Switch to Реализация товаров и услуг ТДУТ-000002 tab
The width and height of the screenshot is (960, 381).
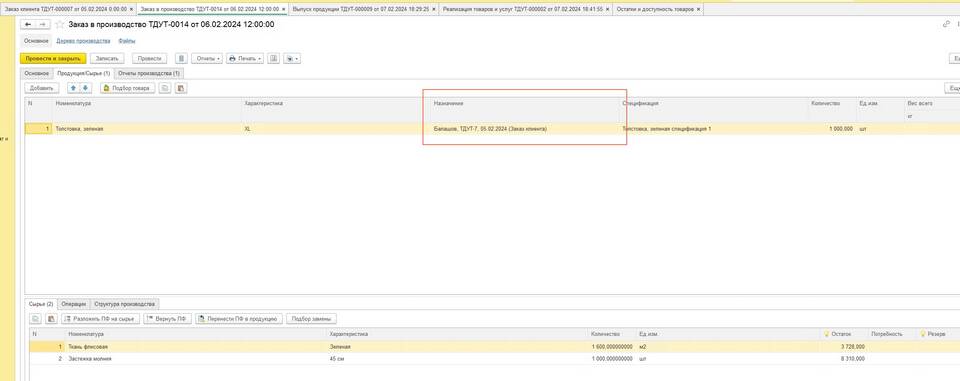click(523, 10)
